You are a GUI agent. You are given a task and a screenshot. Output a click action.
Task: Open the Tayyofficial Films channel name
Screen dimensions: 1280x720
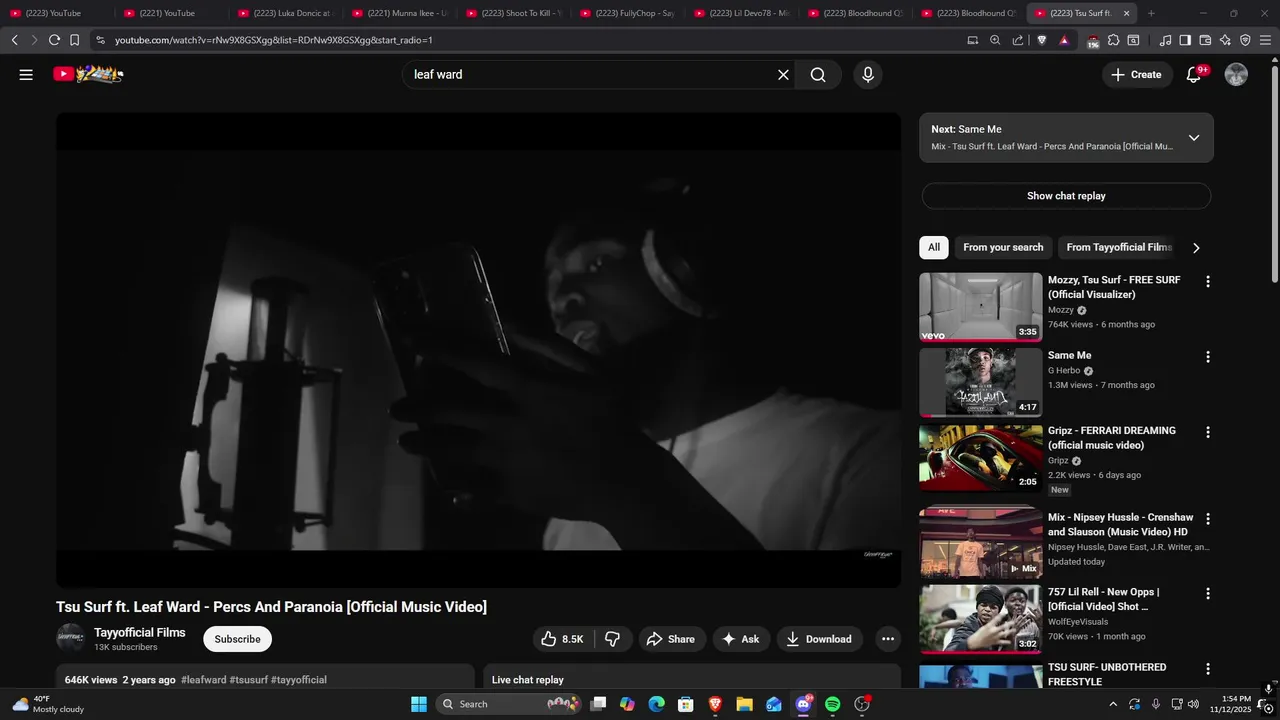pyautogui.click(x=140, y=633)
